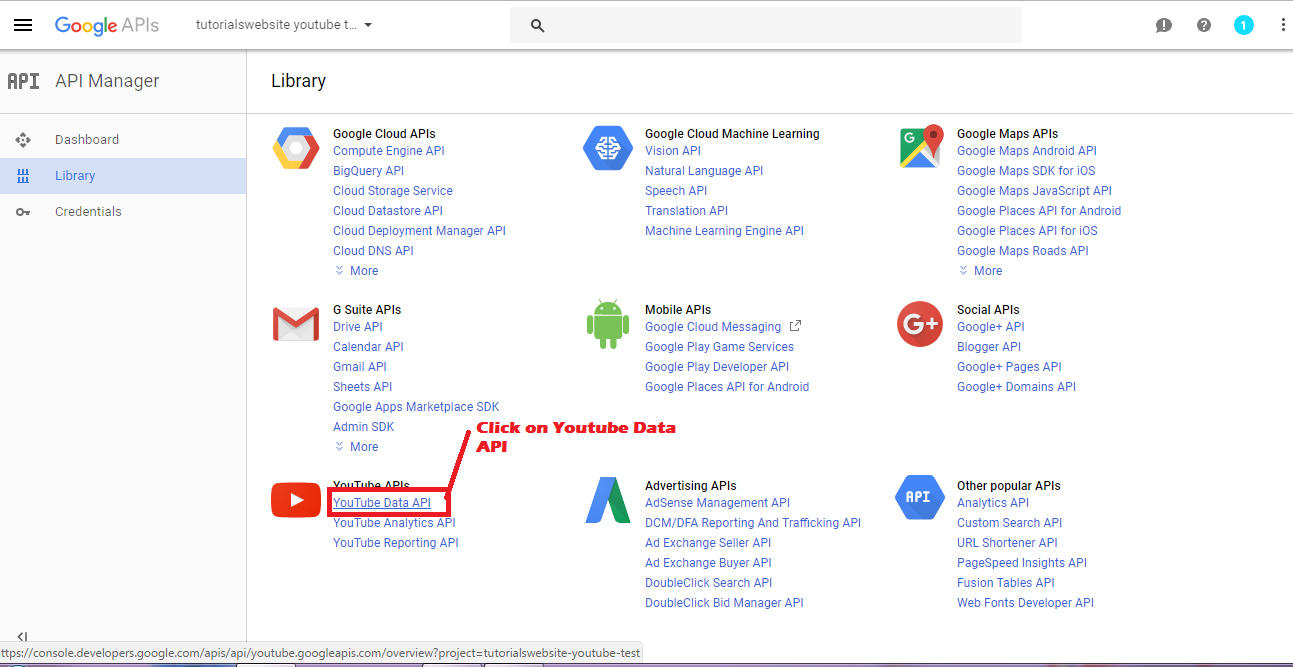Click the Google Maps pin icon
The image size is (1293, 667).
pos(921,147)
